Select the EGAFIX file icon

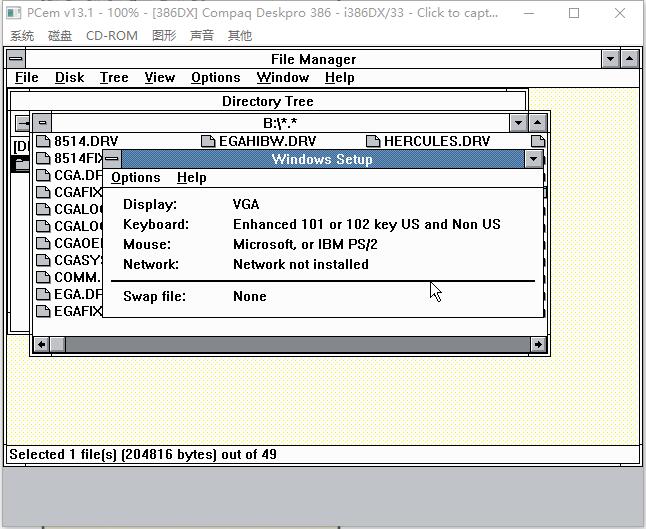[x=42, y=311]
